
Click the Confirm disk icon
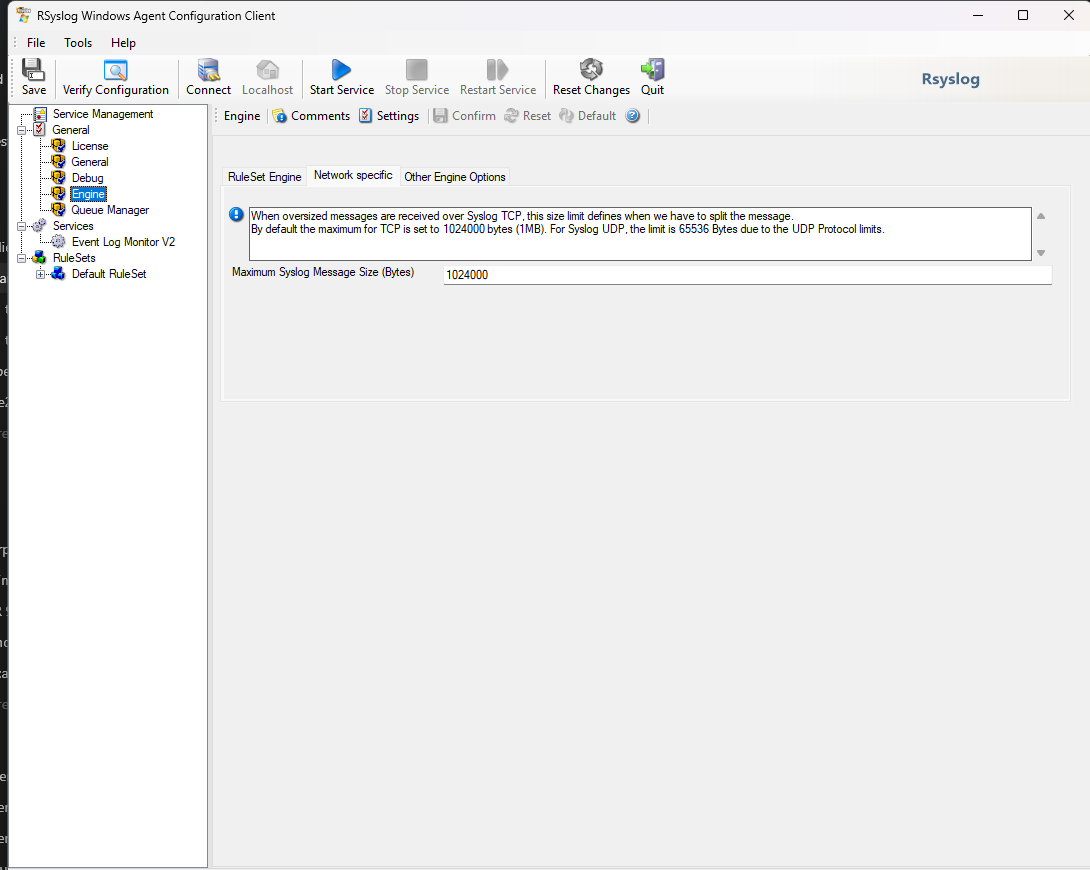(440, 116)
